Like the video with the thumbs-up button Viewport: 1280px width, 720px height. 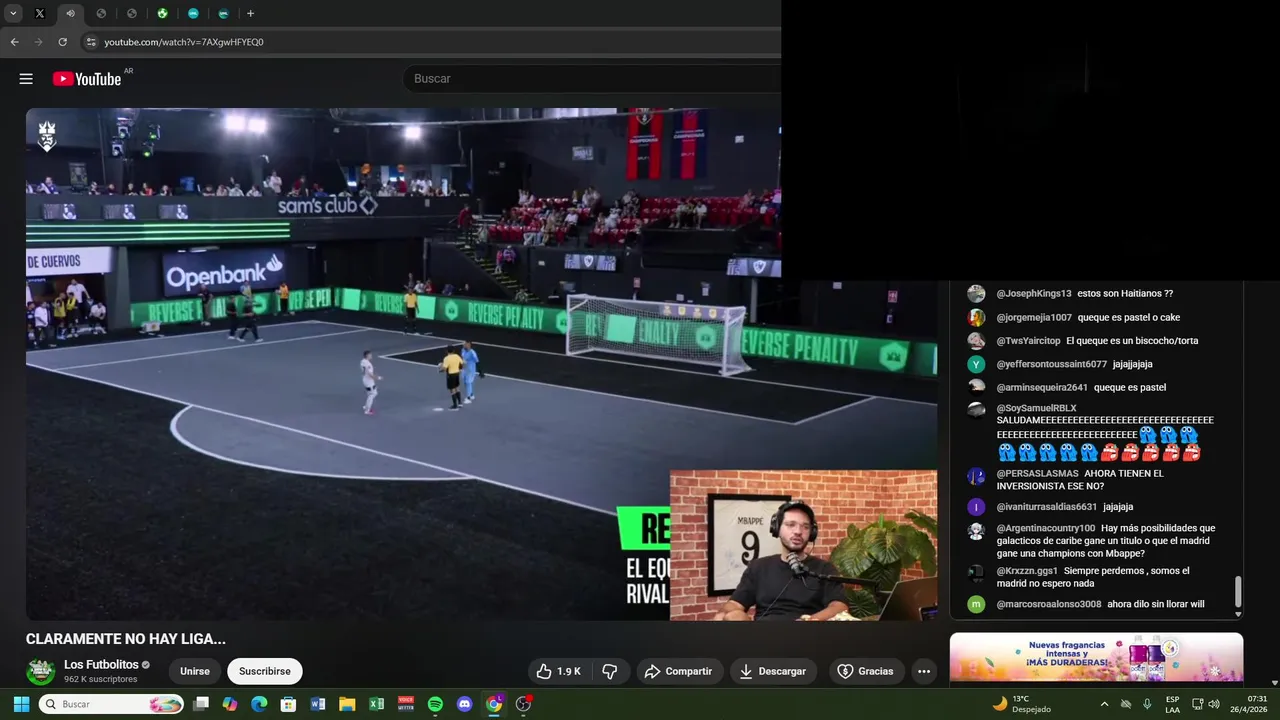(x=559, y=671)
